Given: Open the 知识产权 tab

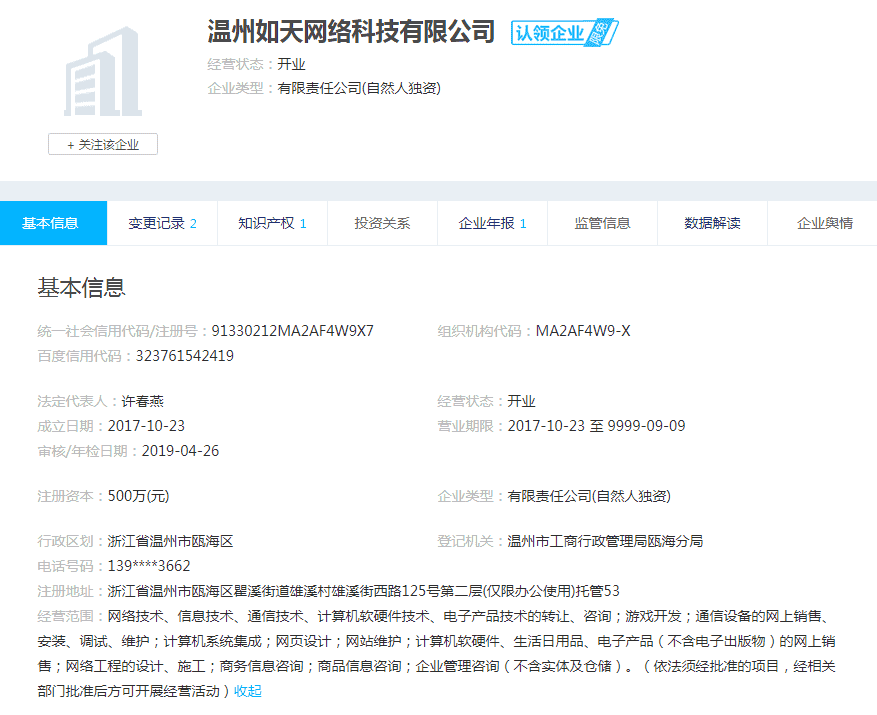Looking at the screenshot, I should pyautogui.click(x=272, y=223).
